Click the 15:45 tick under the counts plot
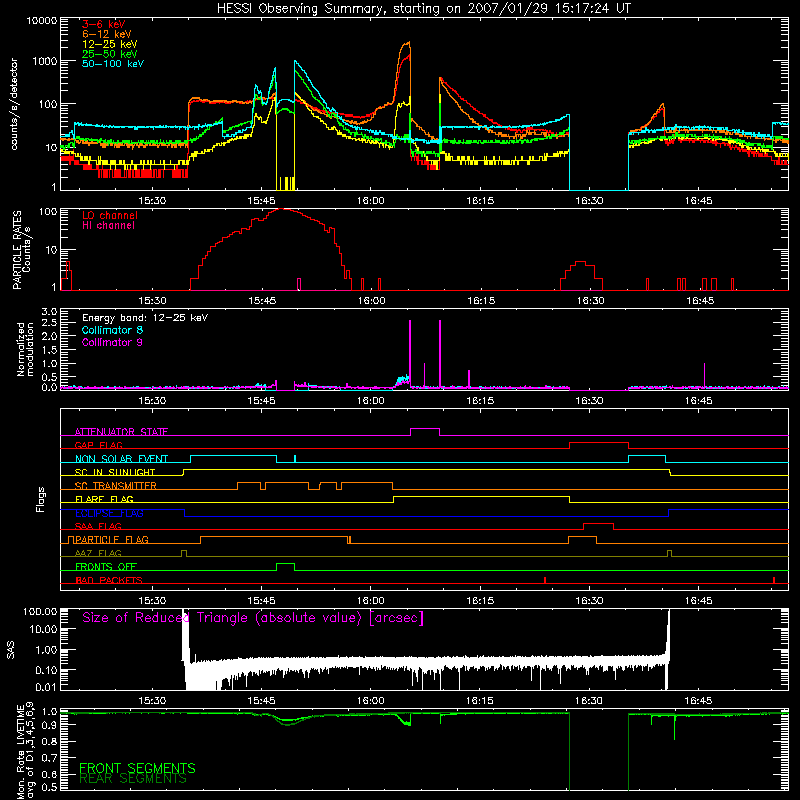 pyautogui.click(x=262, y=201)
